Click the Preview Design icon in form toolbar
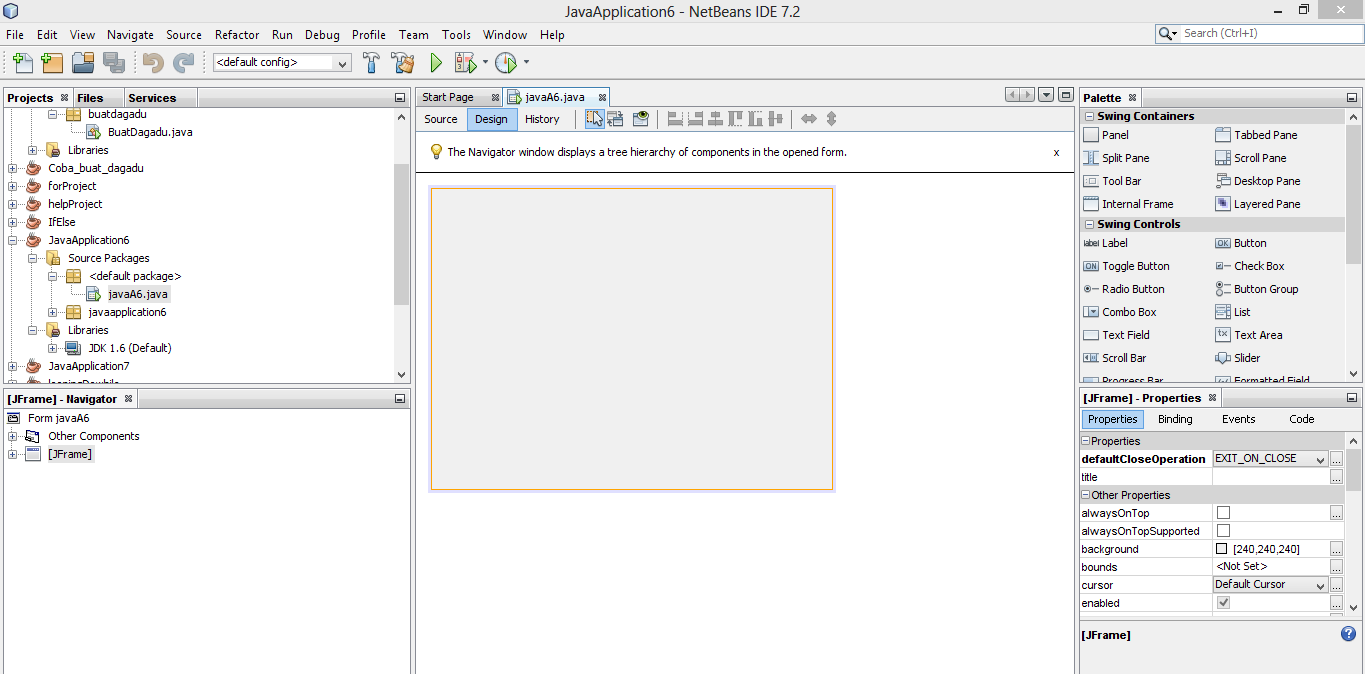The height and width of the screenshot is (674, 1365). tap(641, 118)
